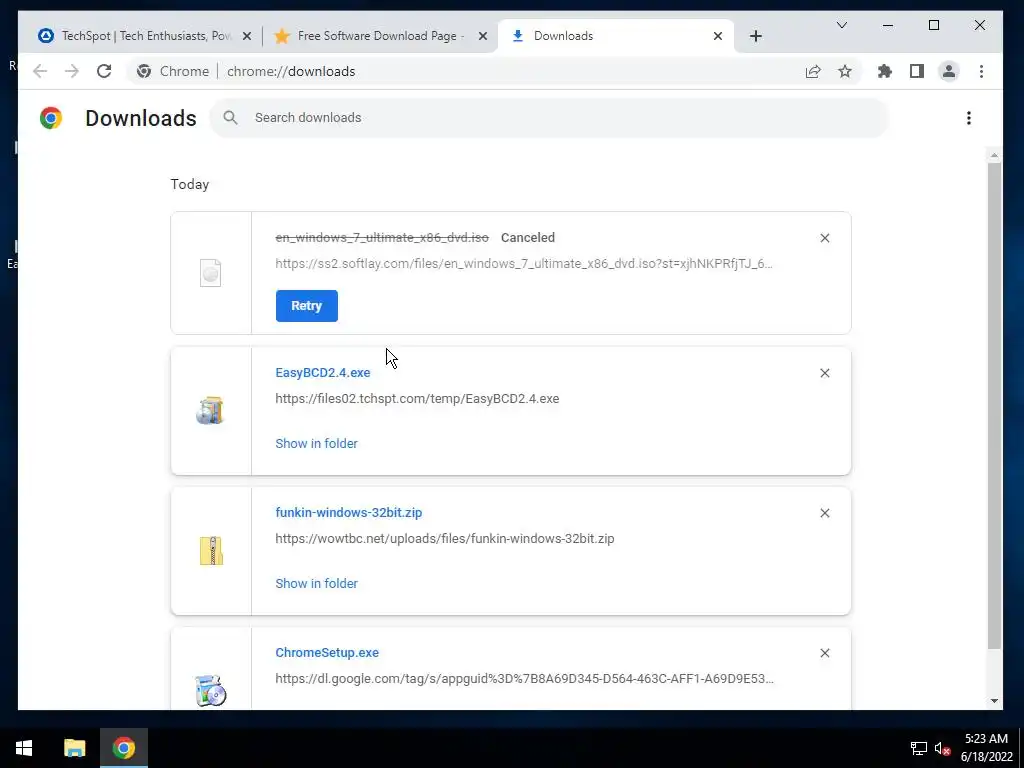Viewport: 1024px width, 768px height.
Task: Click the softlay.com ISO source URL
Action: (524, 264)
